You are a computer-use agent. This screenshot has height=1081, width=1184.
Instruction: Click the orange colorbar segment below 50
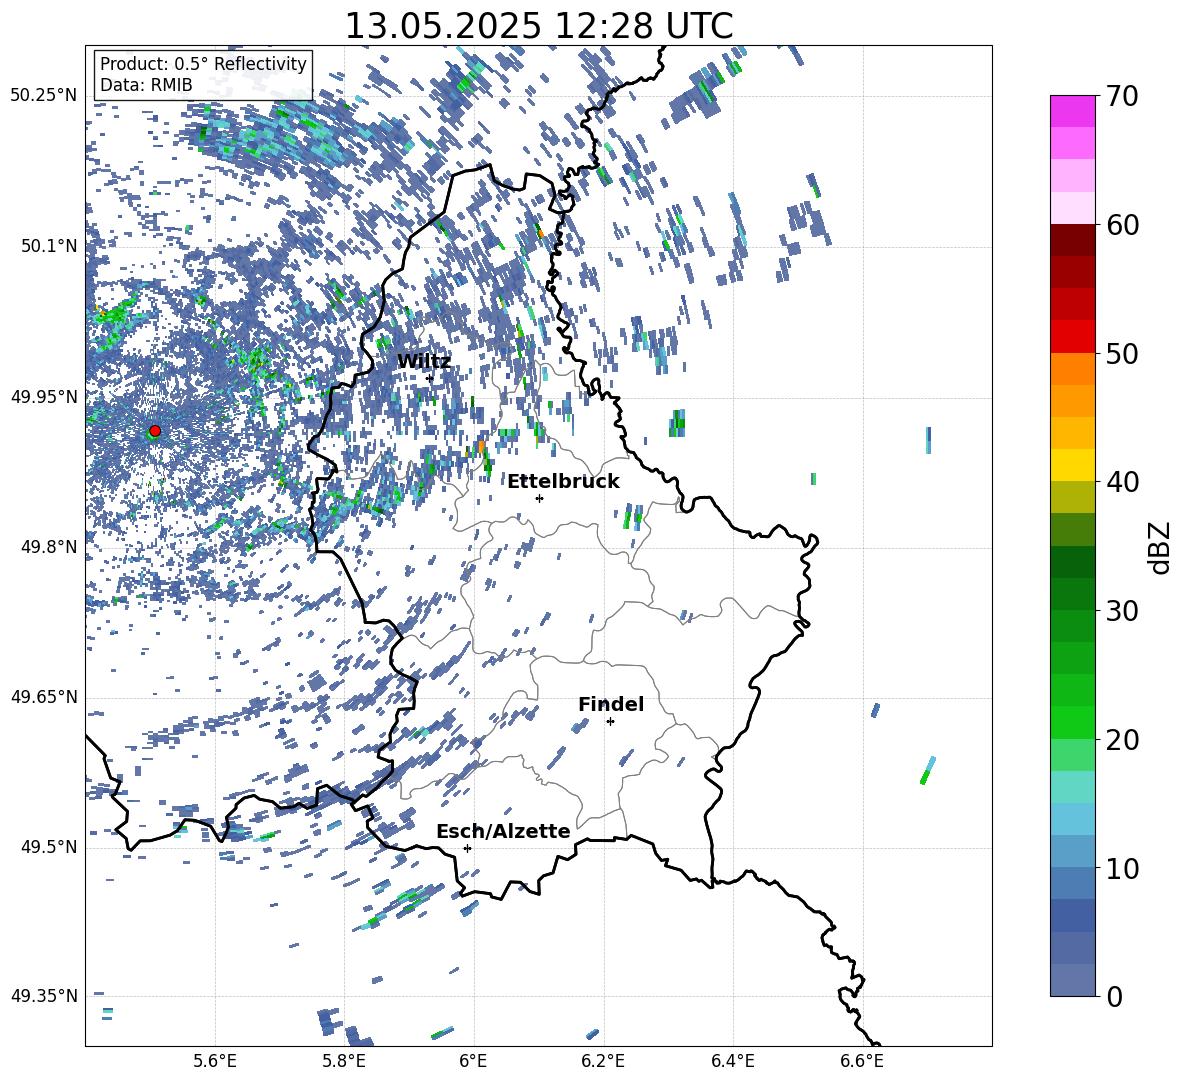click(x=1072, y=369)
